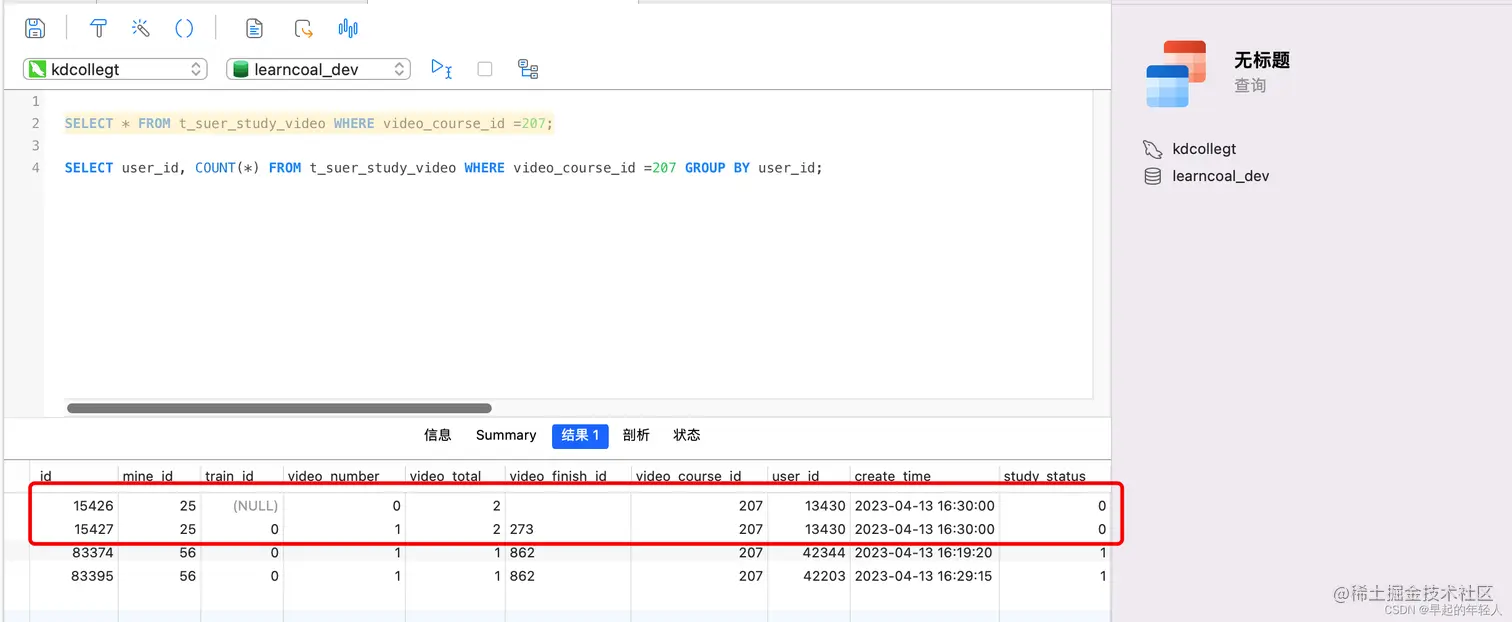
Task: Click the user_id column header
Action: [808, 476]
